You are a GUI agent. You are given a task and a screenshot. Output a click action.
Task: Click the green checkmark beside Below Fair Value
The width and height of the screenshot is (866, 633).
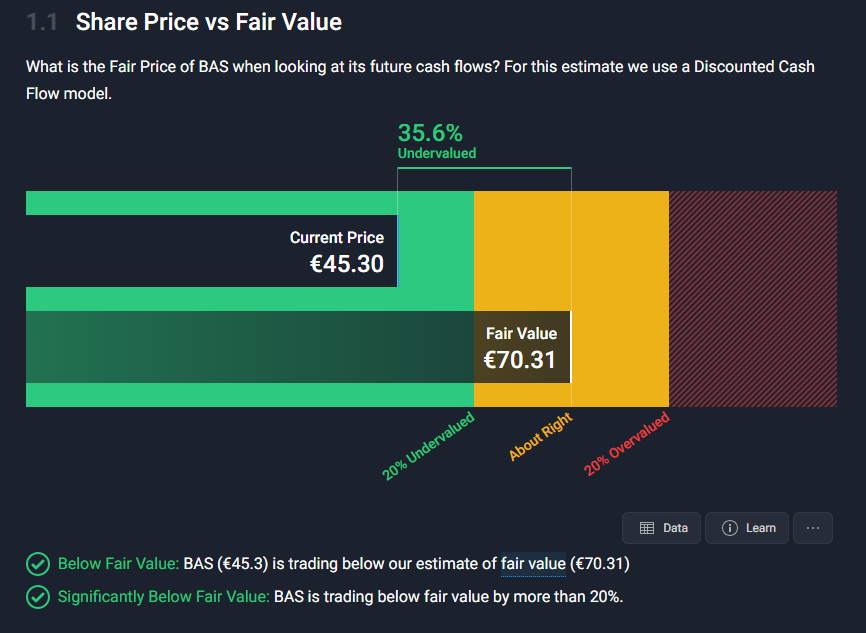38,564
